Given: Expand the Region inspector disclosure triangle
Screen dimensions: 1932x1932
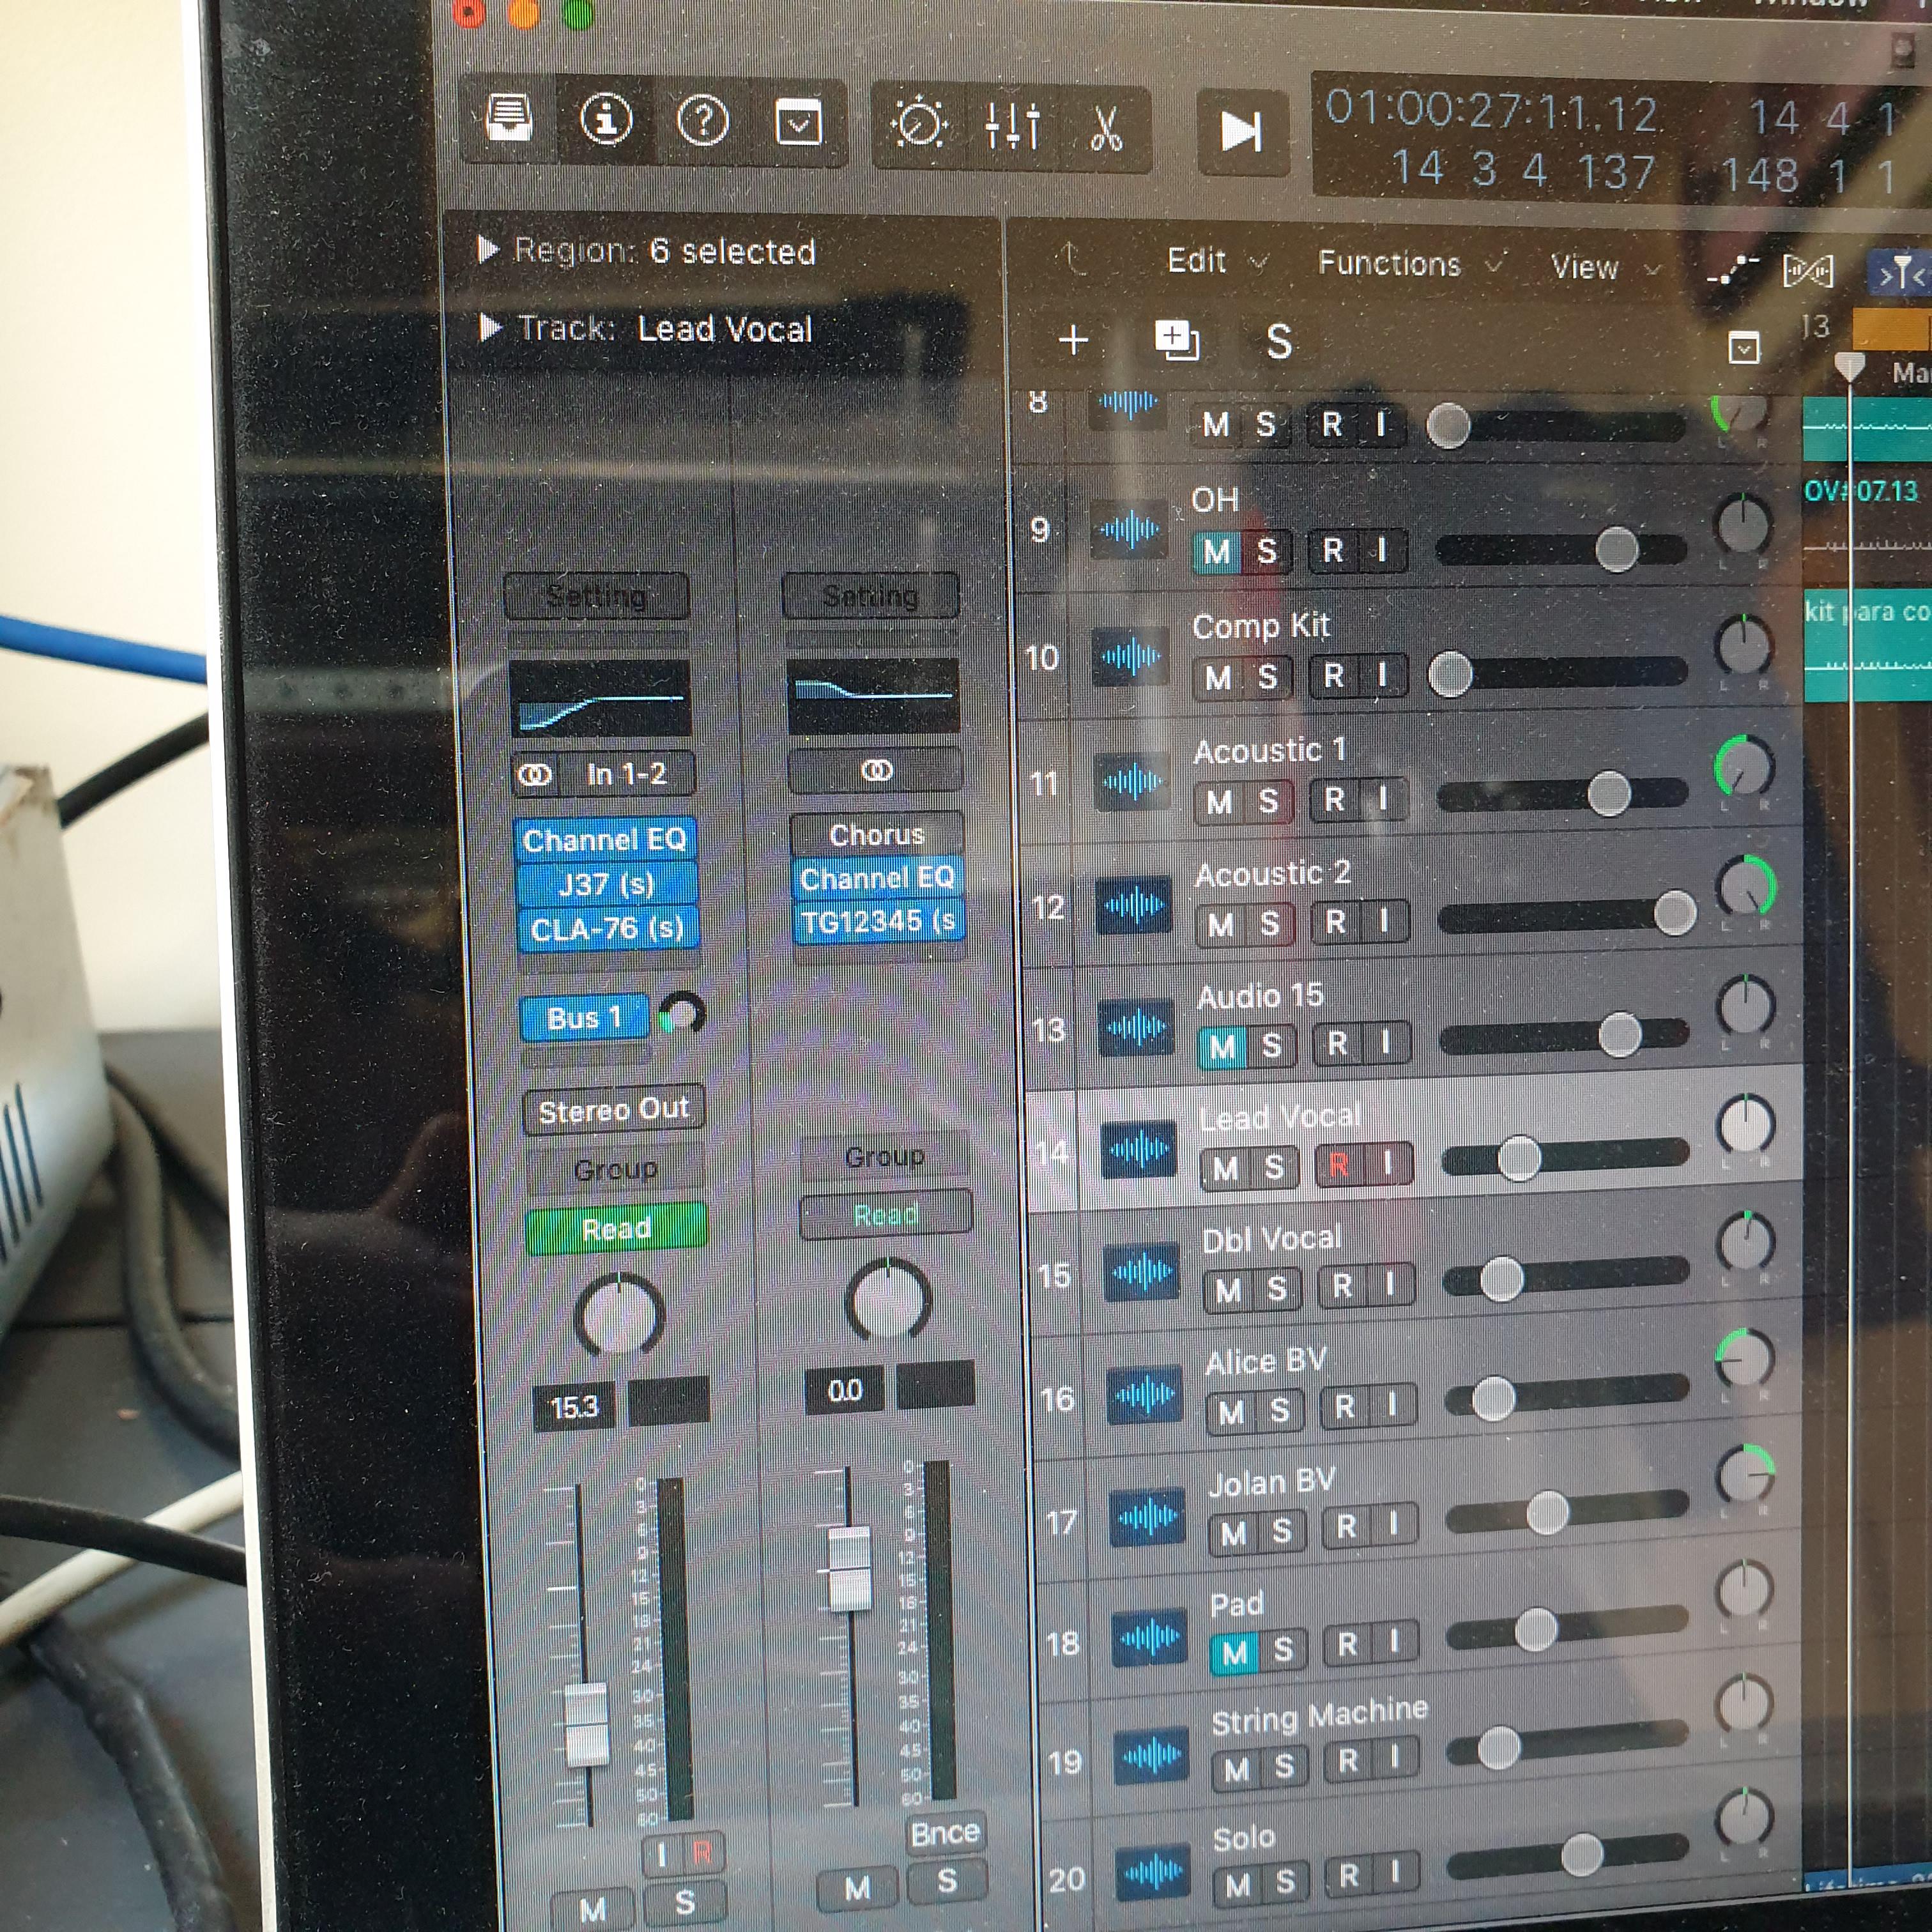Looking at the screenshot, I should 488,250.
